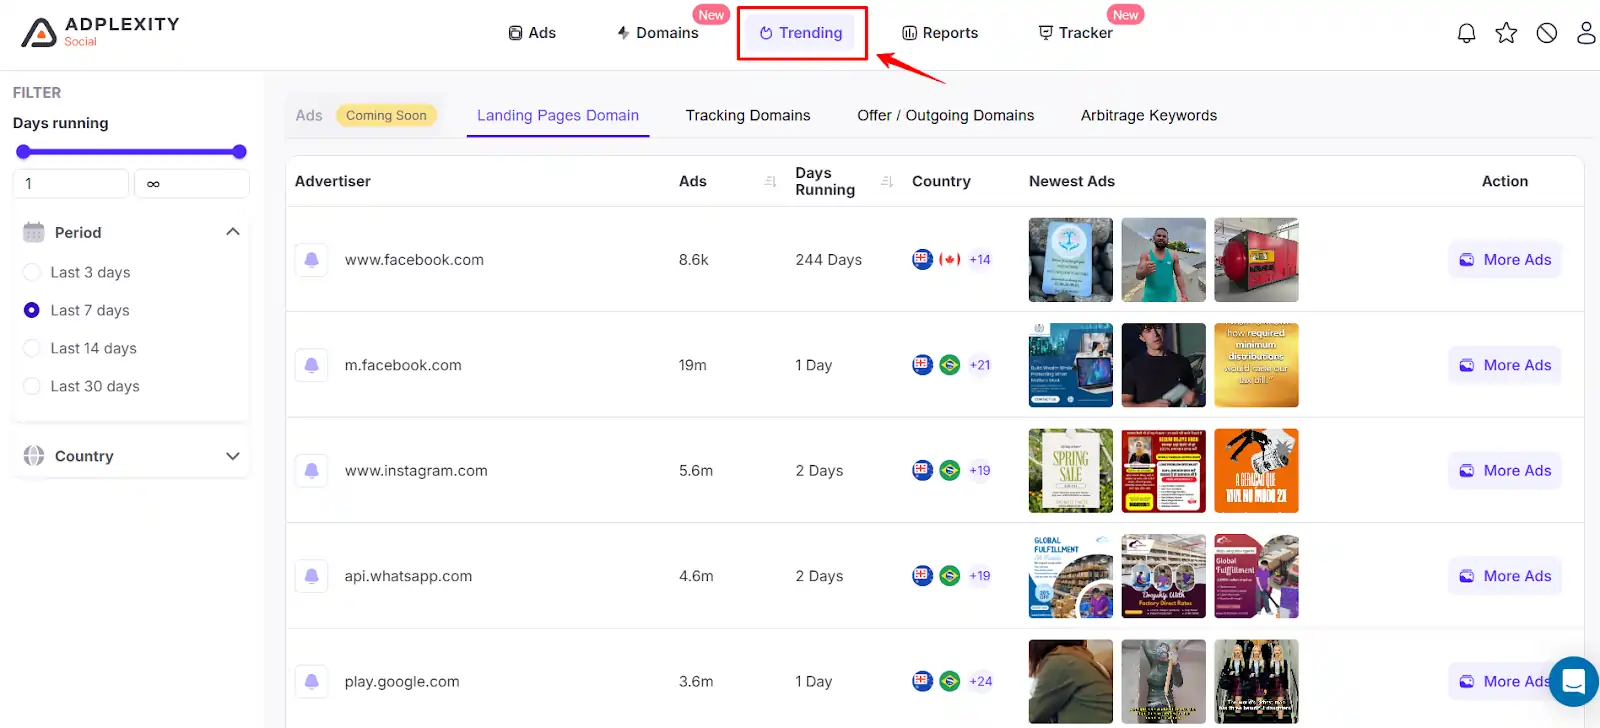Collapse the Period filter section
1600x728 pixels.
pyautogui.click(x=233, y=232)
